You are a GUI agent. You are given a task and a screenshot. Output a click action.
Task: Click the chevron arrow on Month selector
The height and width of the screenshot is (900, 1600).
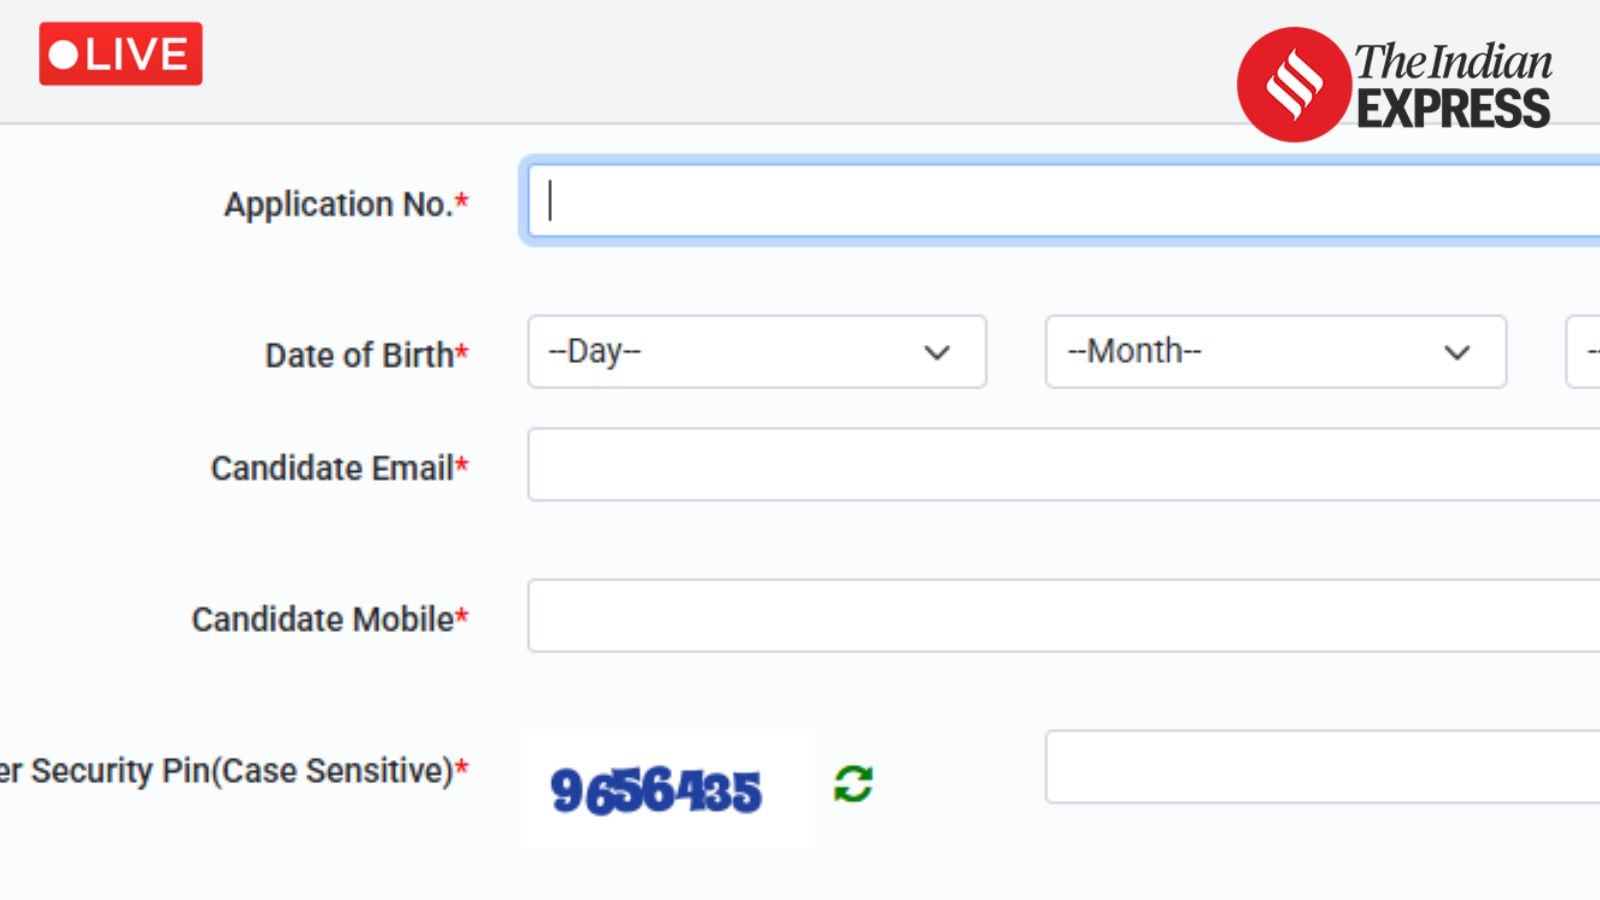coord(1457,353)
